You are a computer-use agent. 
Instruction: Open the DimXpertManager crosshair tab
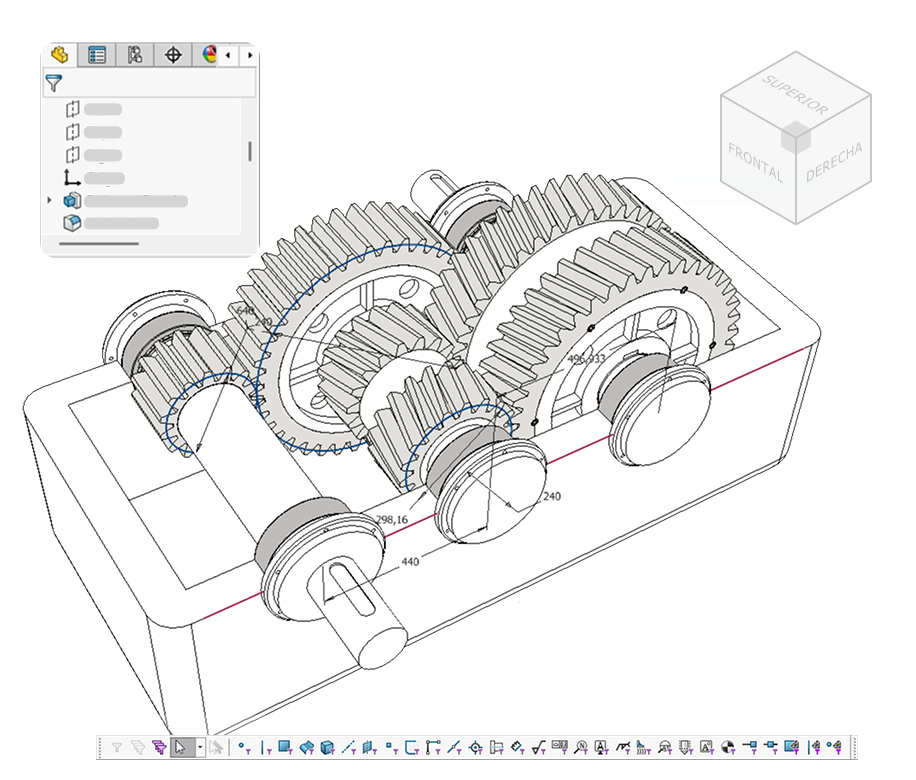(x=173, y=55)
